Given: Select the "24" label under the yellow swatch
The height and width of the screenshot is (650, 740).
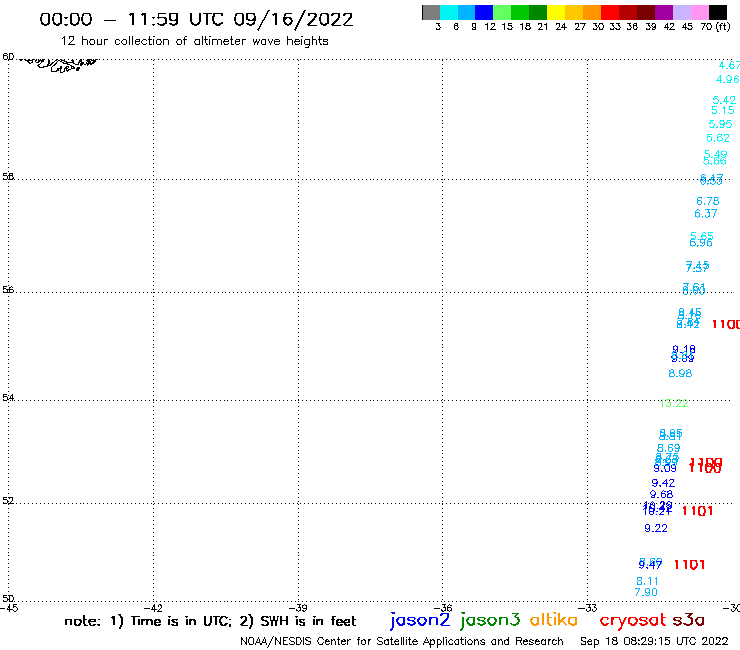Looking at the screenshot, I should point(561,27).
